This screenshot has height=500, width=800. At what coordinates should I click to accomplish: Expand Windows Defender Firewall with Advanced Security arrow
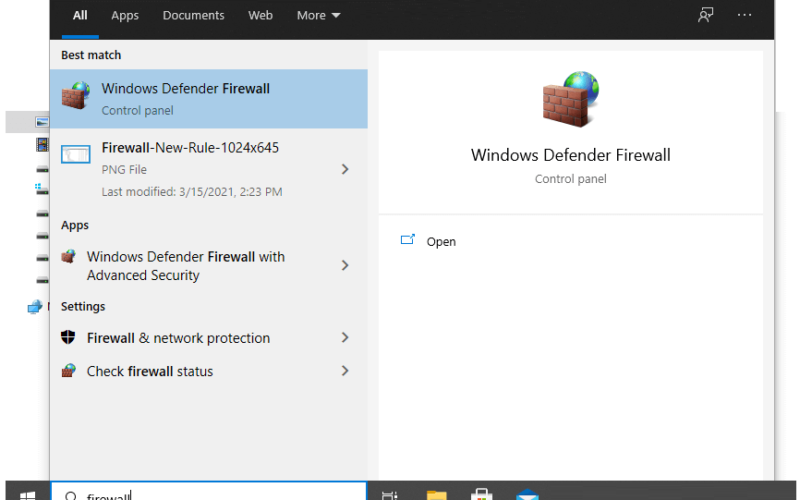pos(345,265)
